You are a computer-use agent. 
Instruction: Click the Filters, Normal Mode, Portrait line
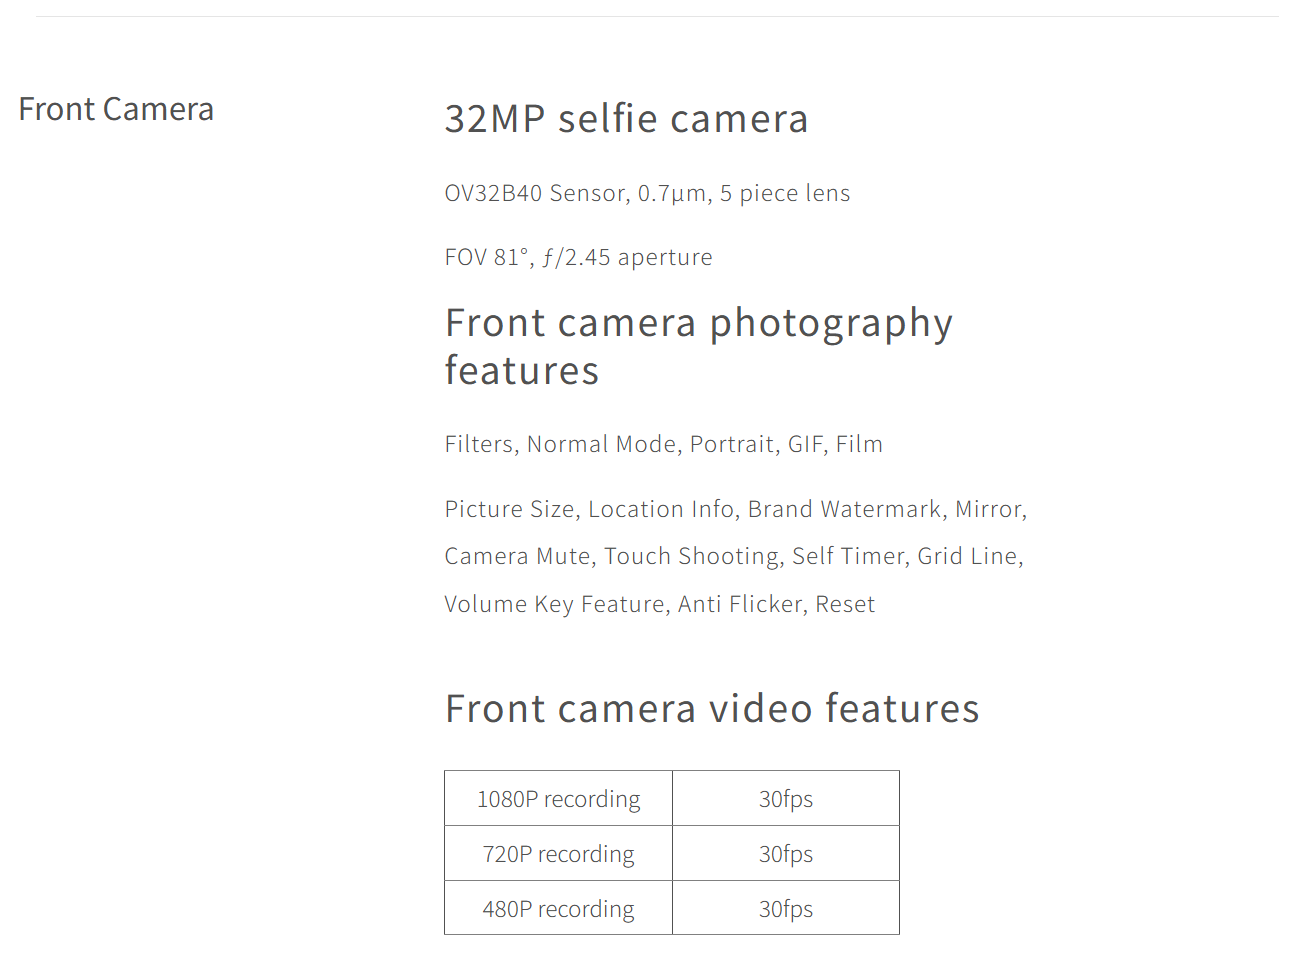(x=663, y=444)
